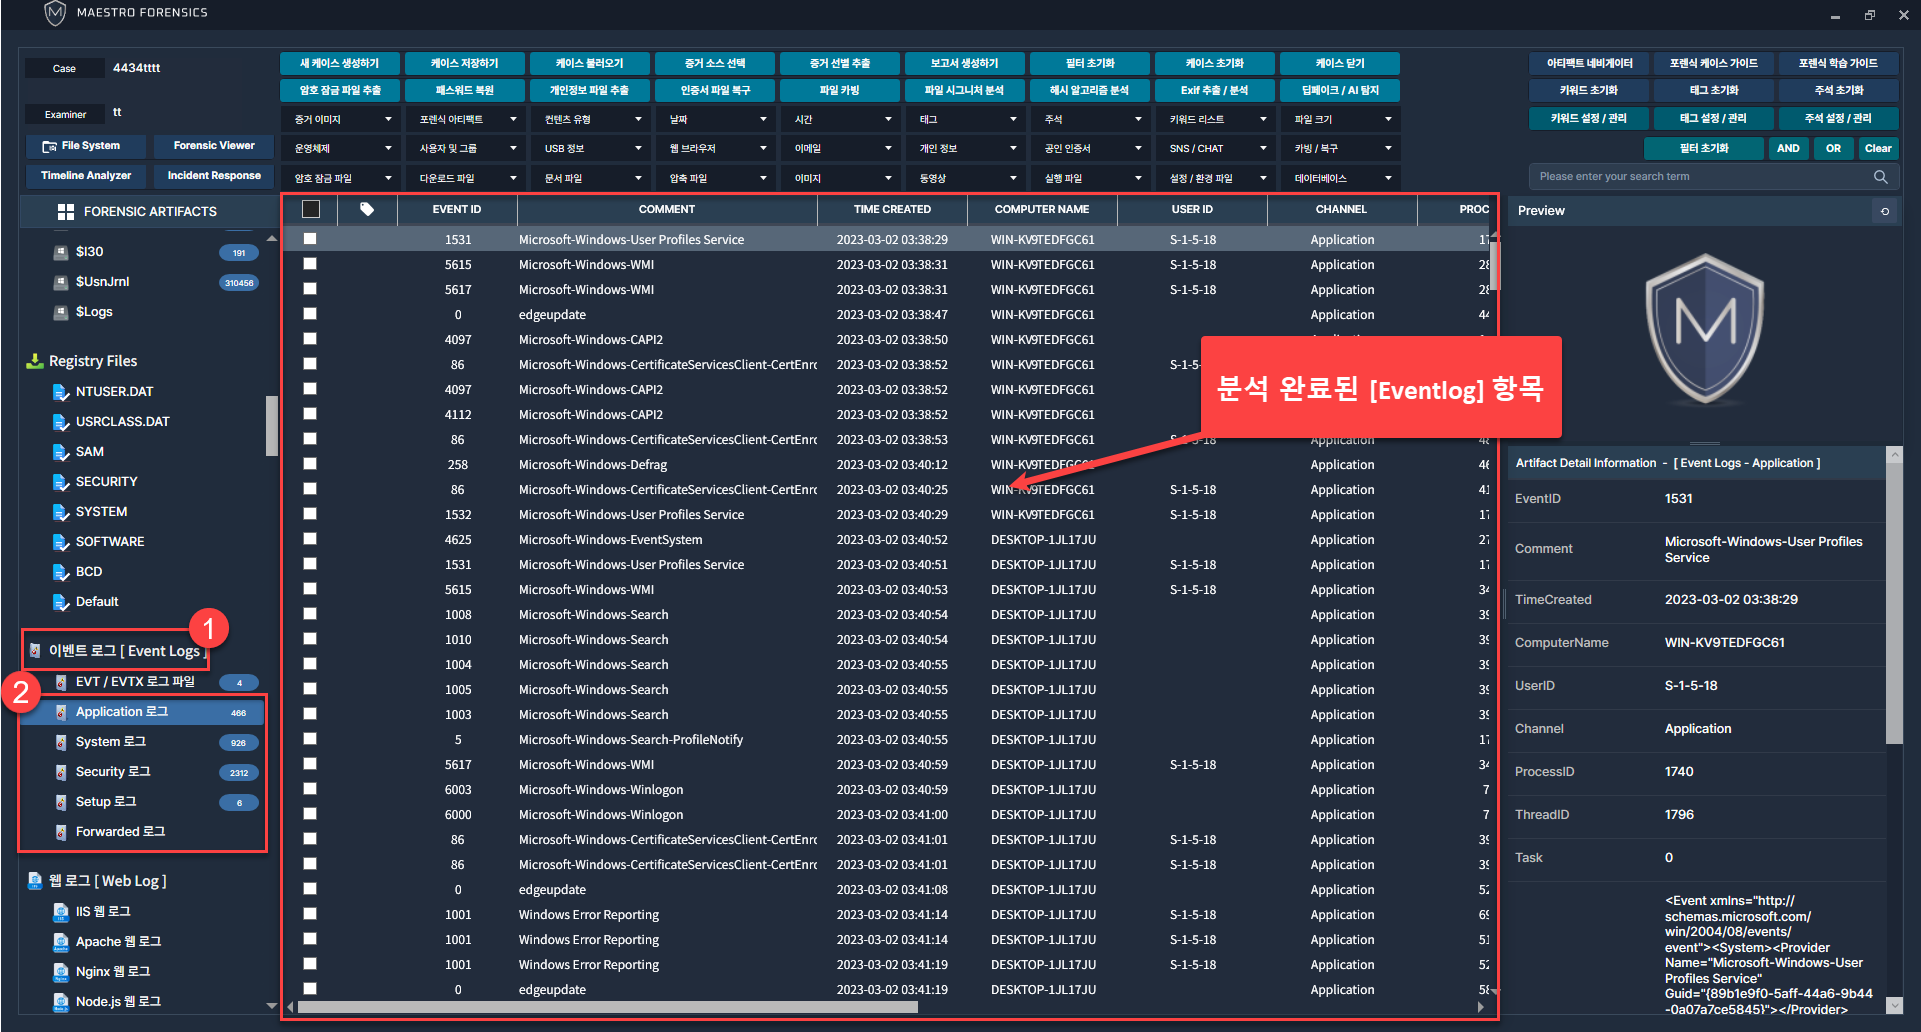Click the $UsnJrnl artifact icon
Screen dimensions: 1921x1032
pos(60,282)
